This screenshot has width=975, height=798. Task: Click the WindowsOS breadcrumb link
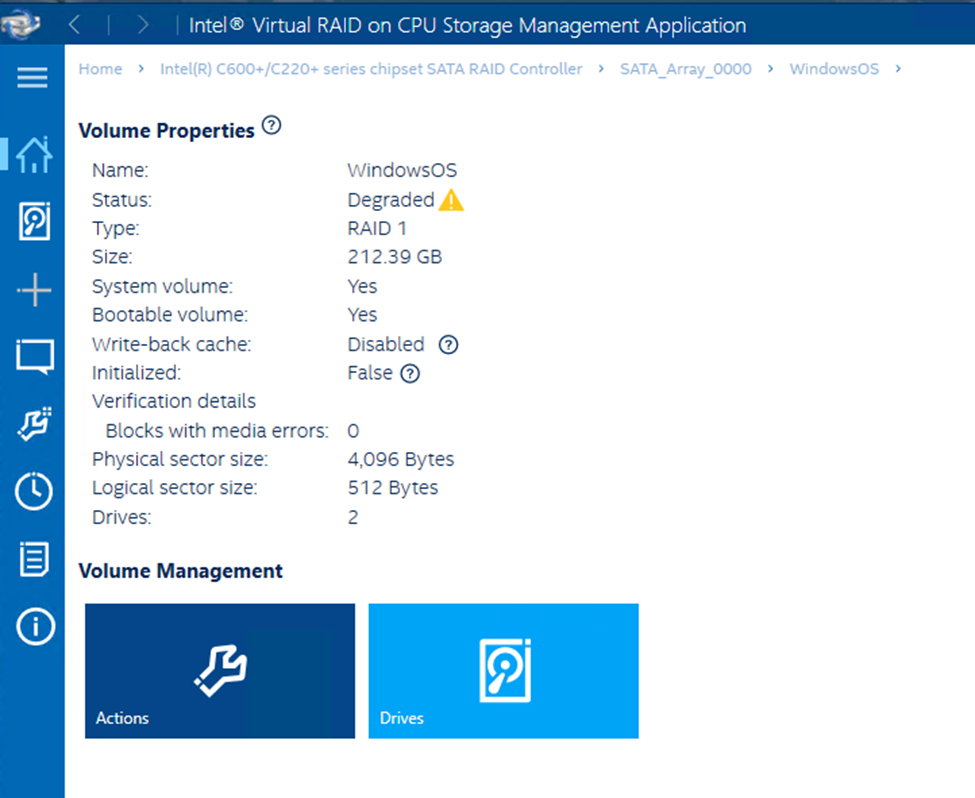tap(834, 69)
